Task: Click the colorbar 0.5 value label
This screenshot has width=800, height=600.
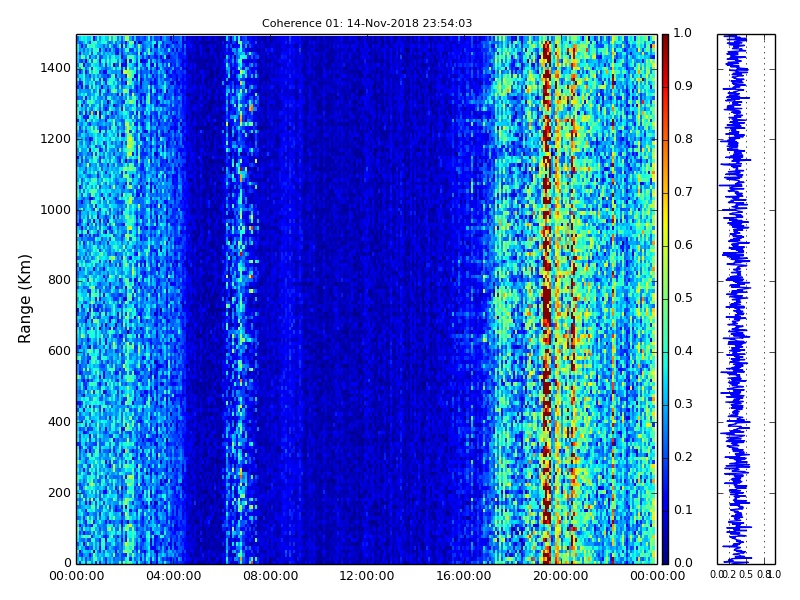Action: [x=683, y=298]
